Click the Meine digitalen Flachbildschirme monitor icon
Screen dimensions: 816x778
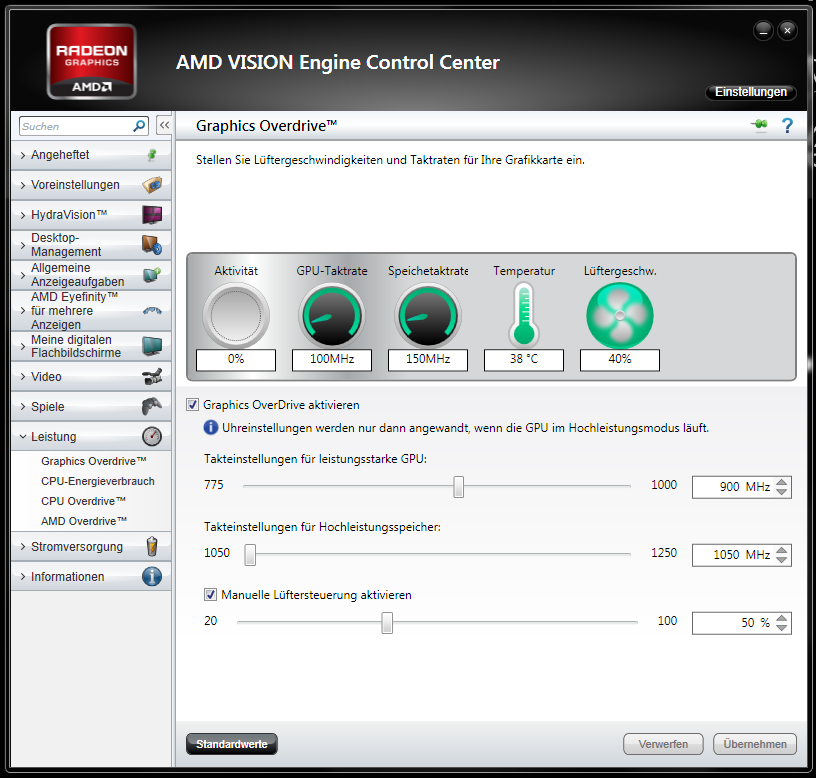click(152, 346)
